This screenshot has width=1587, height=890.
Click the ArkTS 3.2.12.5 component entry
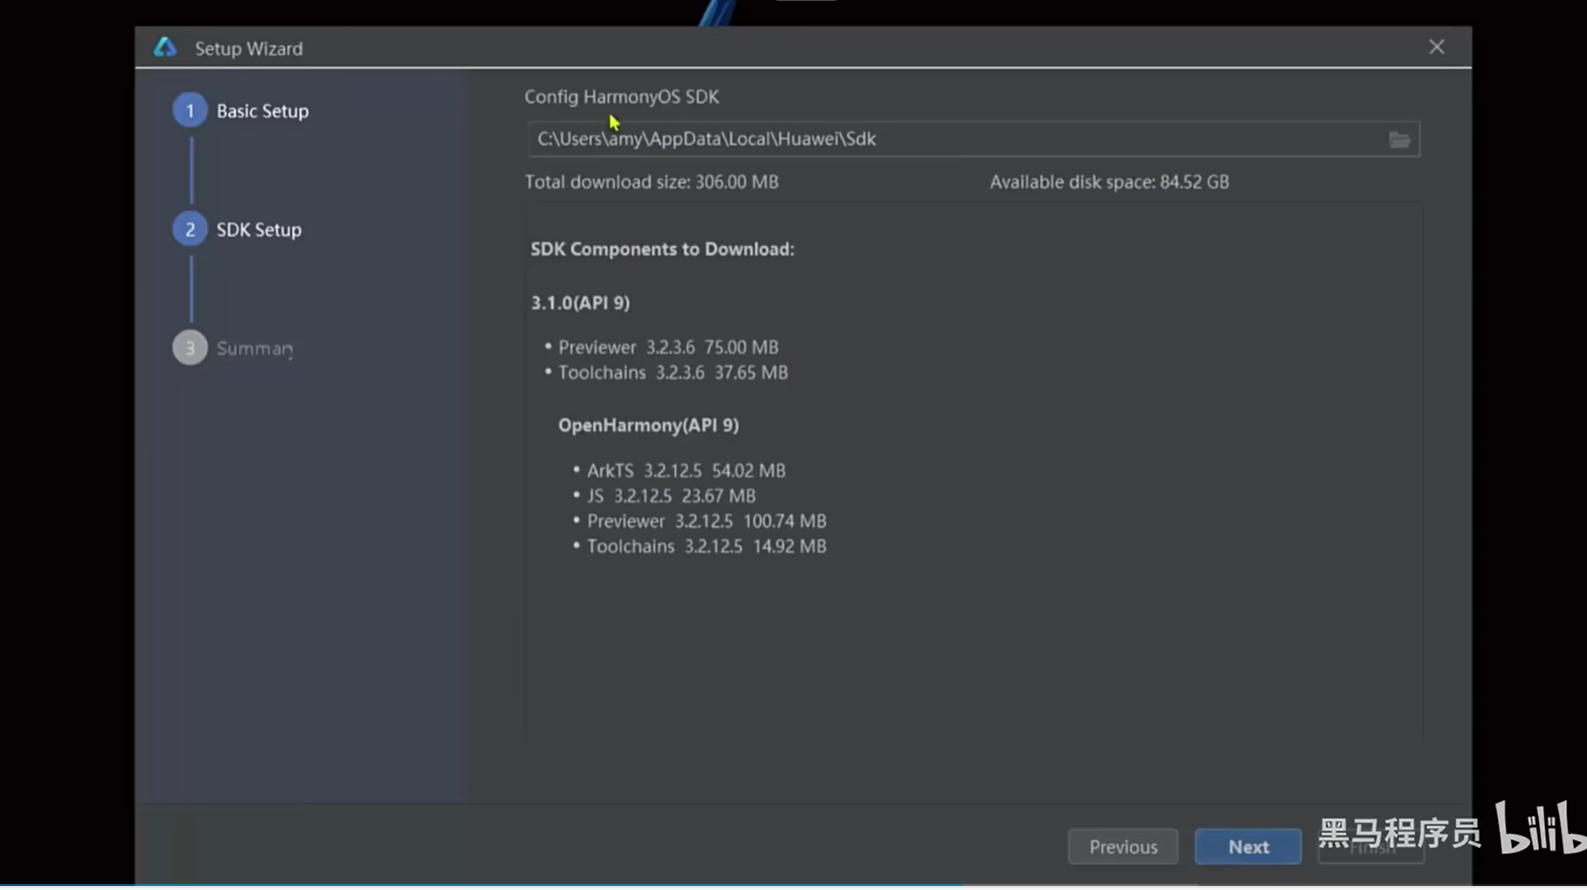coord(685,471)
